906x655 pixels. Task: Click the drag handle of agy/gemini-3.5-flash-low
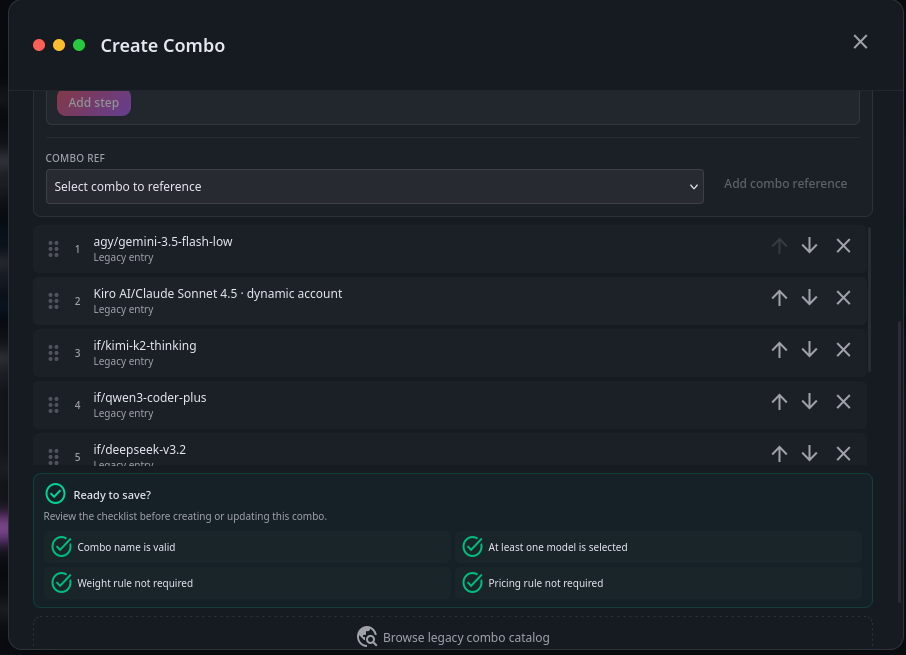point(53,249)
